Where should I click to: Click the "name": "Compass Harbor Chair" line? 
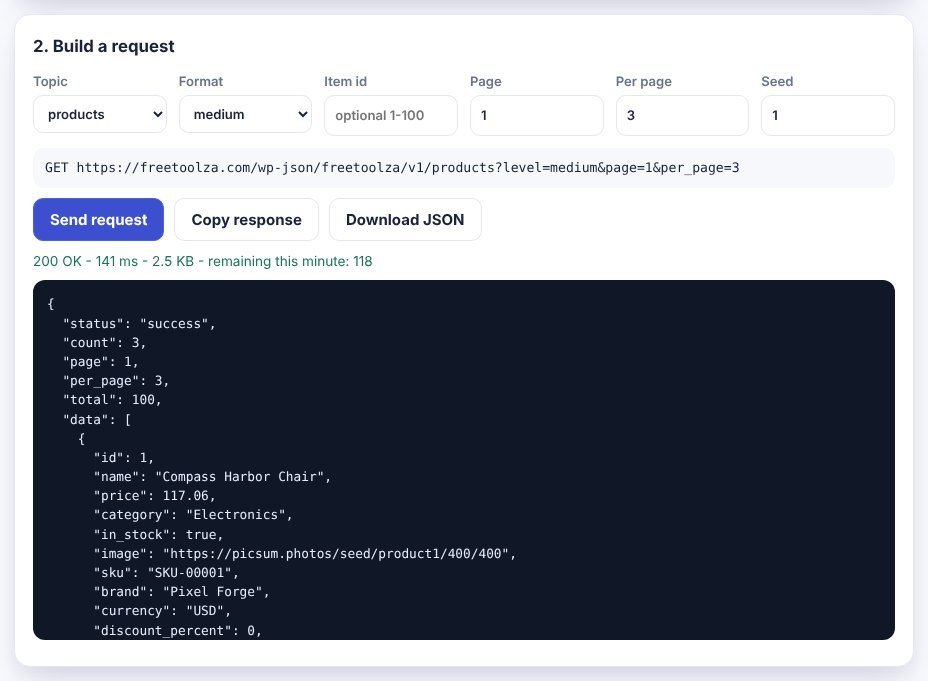(212, 476)
